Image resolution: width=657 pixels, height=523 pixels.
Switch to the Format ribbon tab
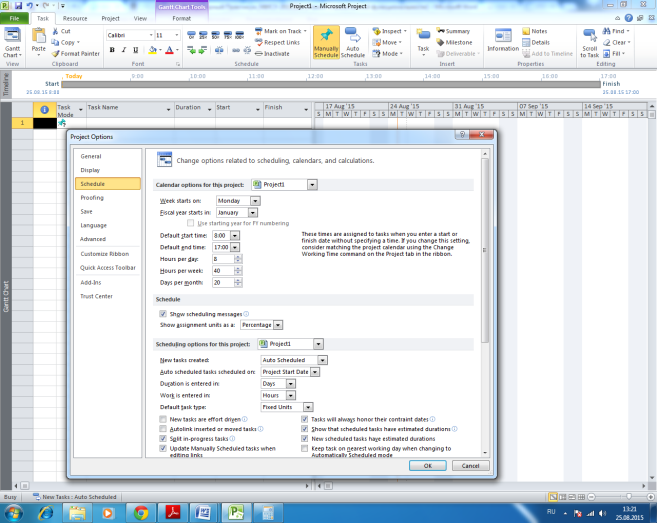pos(181,18)
